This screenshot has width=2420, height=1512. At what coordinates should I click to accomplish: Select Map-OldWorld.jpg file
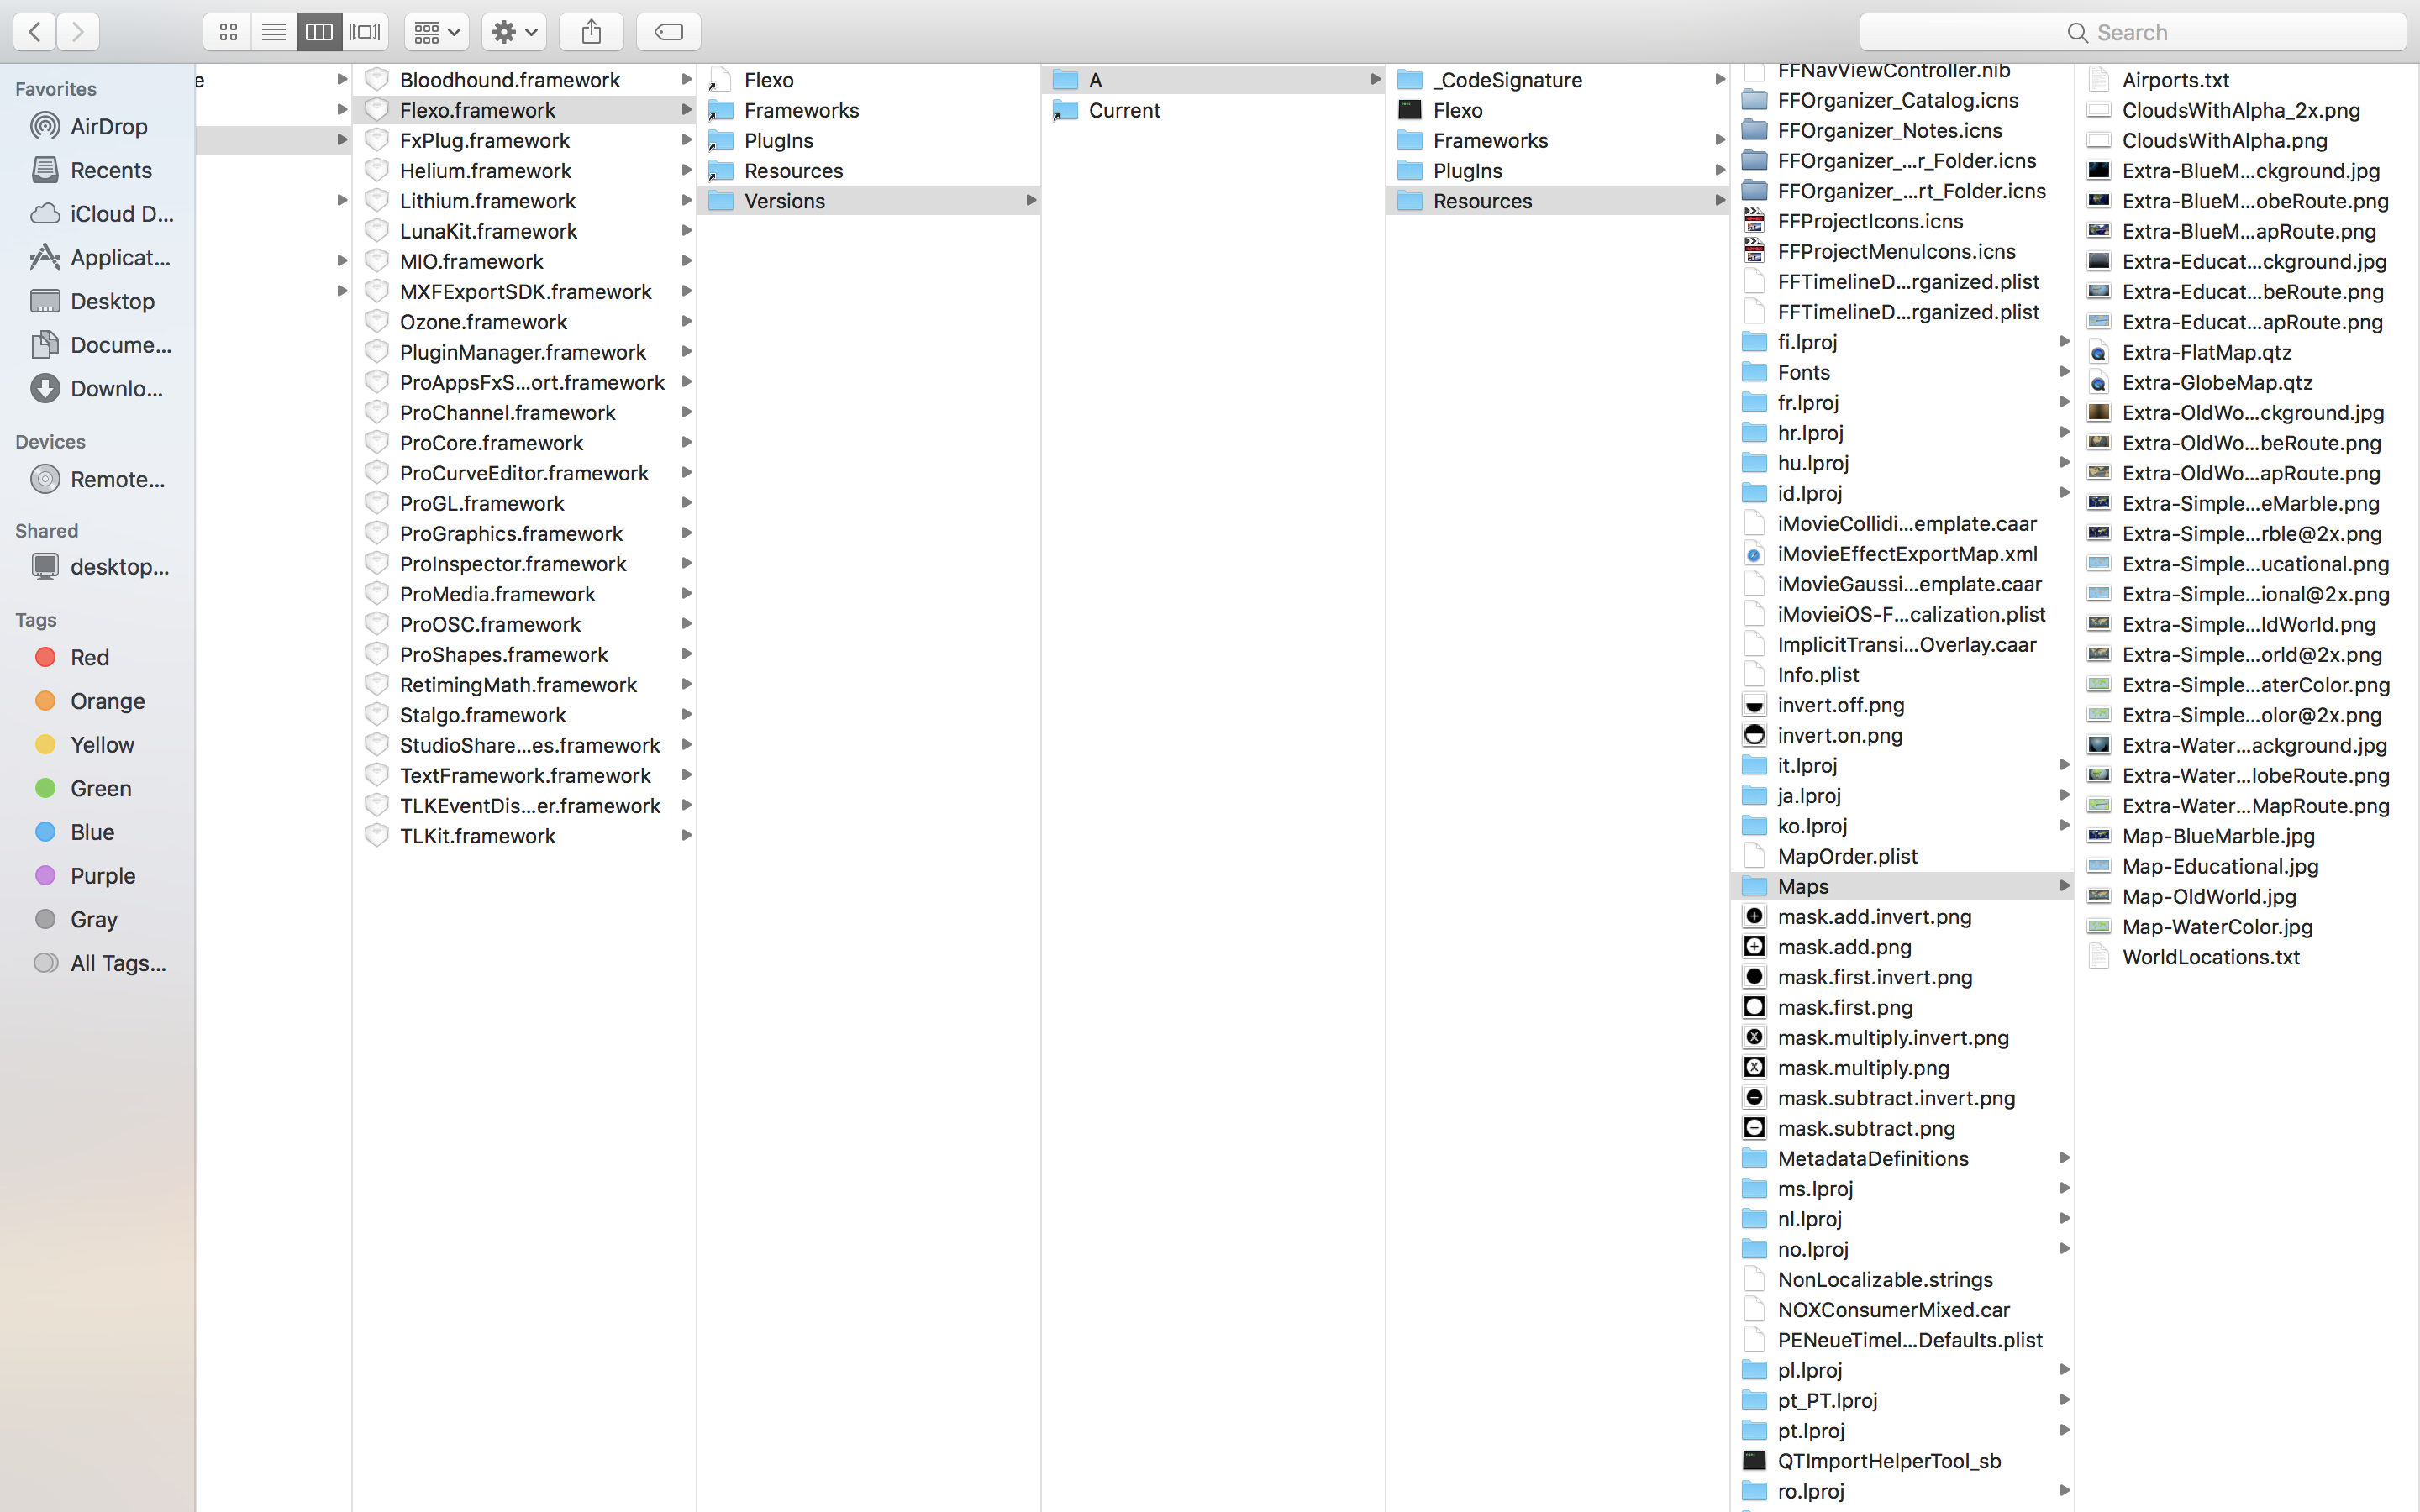pyautogui.click(x=2208, y=897)
